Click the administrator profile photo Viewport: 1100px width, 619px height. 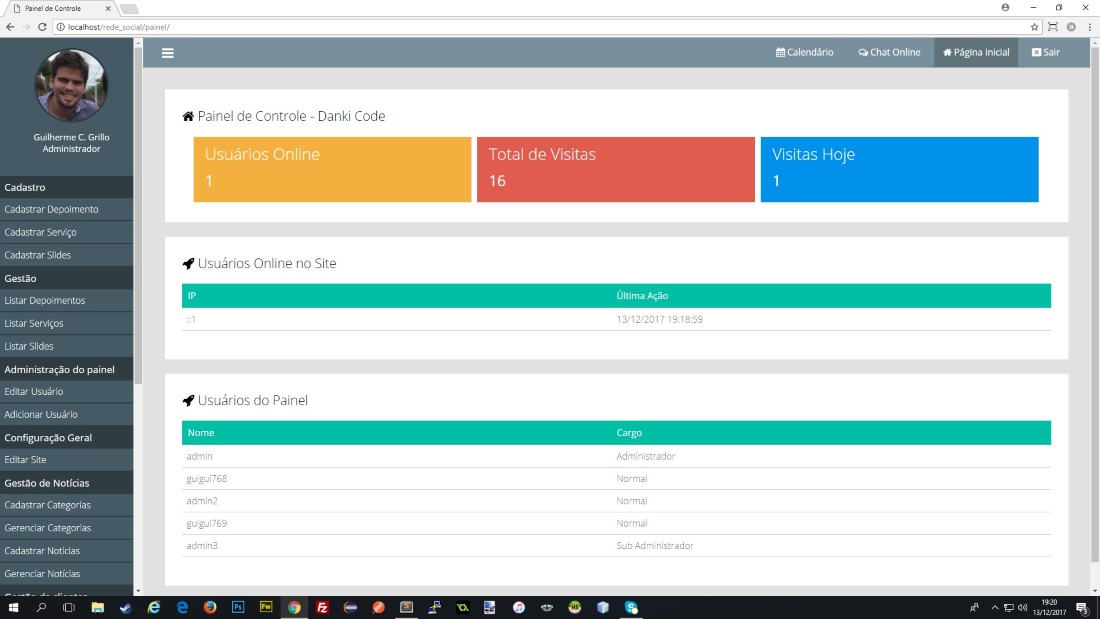pyautogui.click(x=70, y=86)
